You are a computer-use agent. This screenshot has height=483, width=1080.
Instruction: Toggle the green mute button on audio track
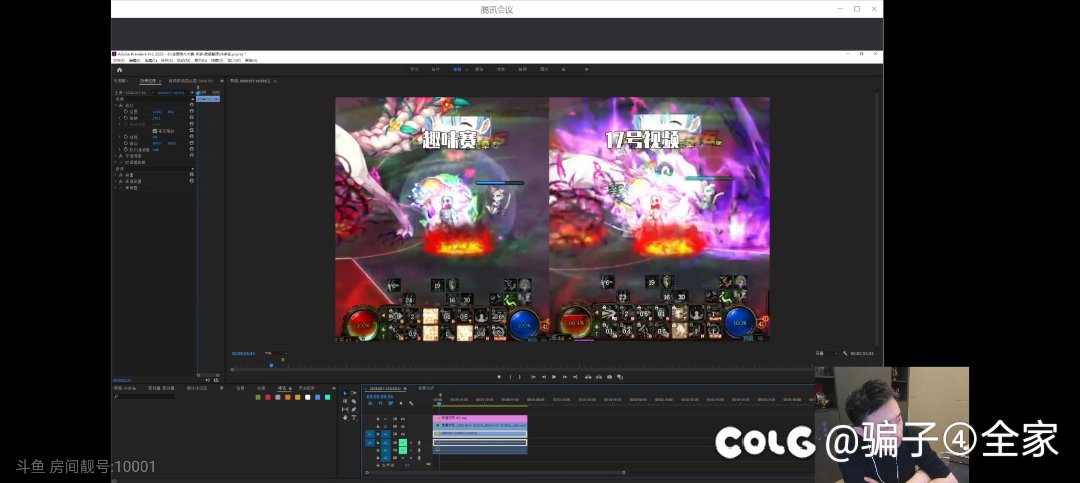403,442
